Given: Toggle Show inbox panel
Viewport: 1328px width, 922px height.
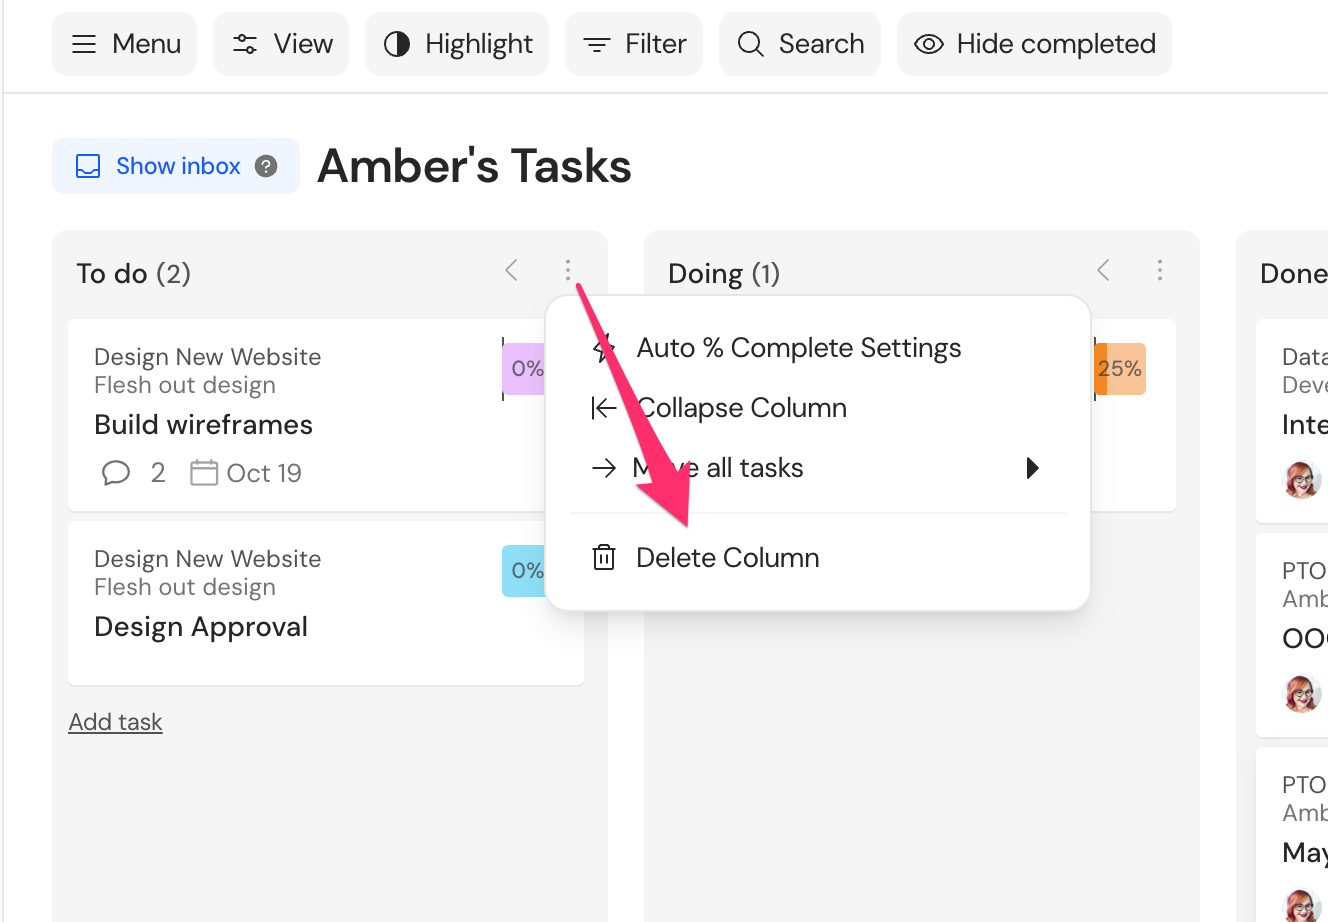Looking at the screenshot, I should (176, 166).
